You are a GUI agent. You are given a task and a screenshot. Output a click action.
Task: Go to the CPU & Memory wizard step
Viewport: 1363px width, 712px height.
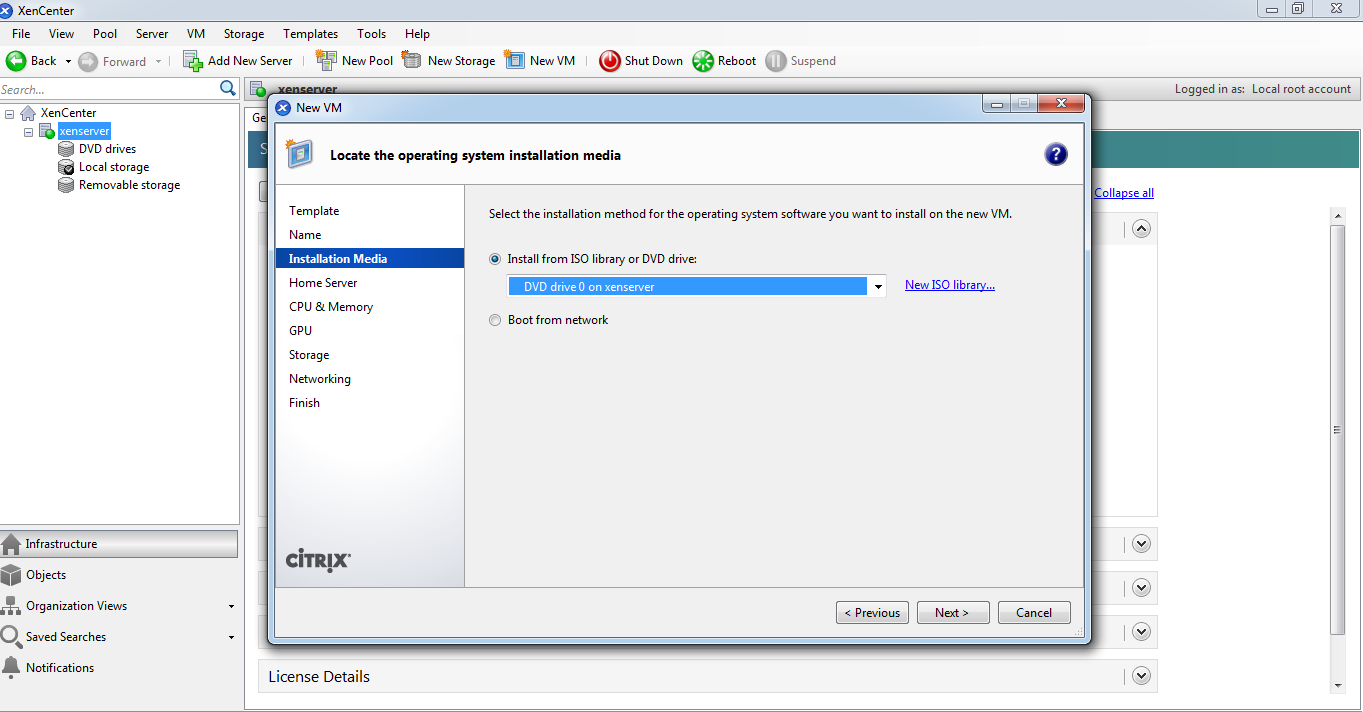331,307
